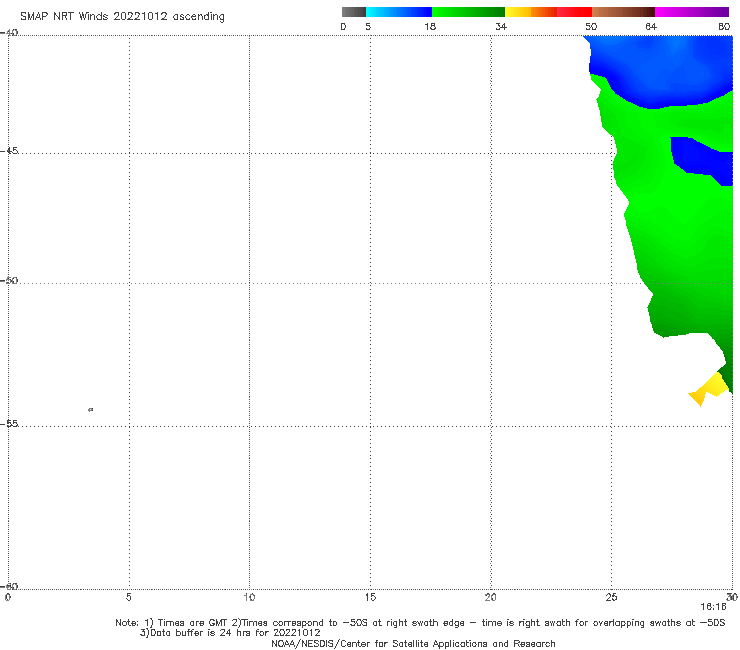Click the color bar label "50"

point(591,26)
